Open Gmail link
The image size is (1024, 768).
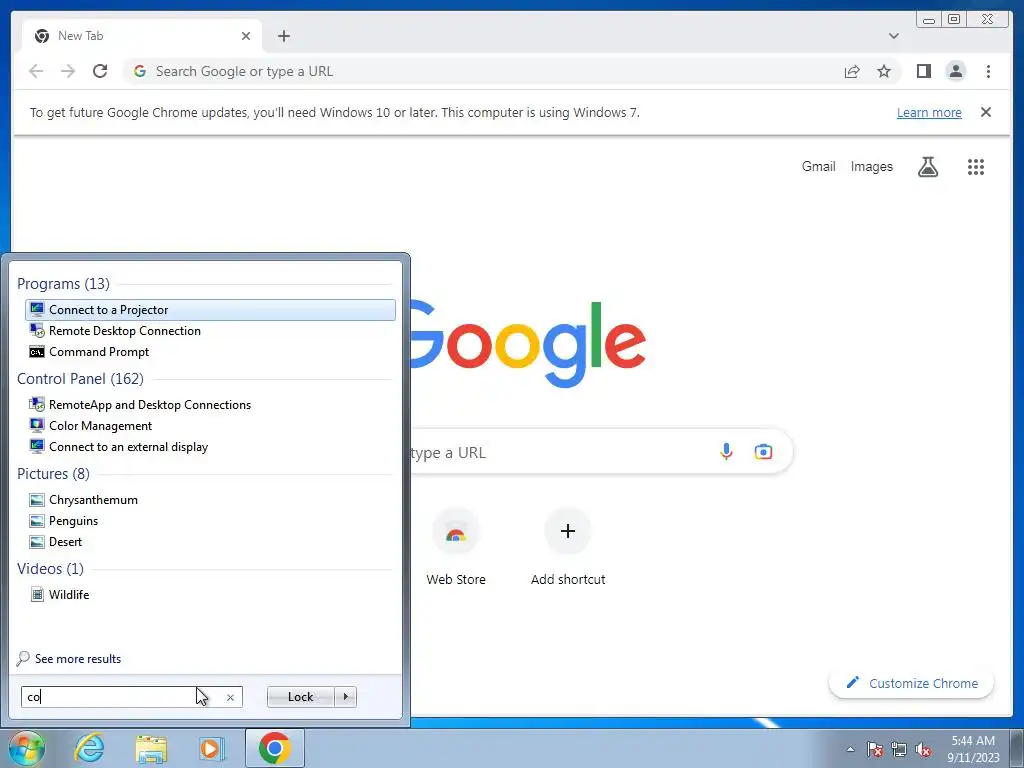pos(818,167)
